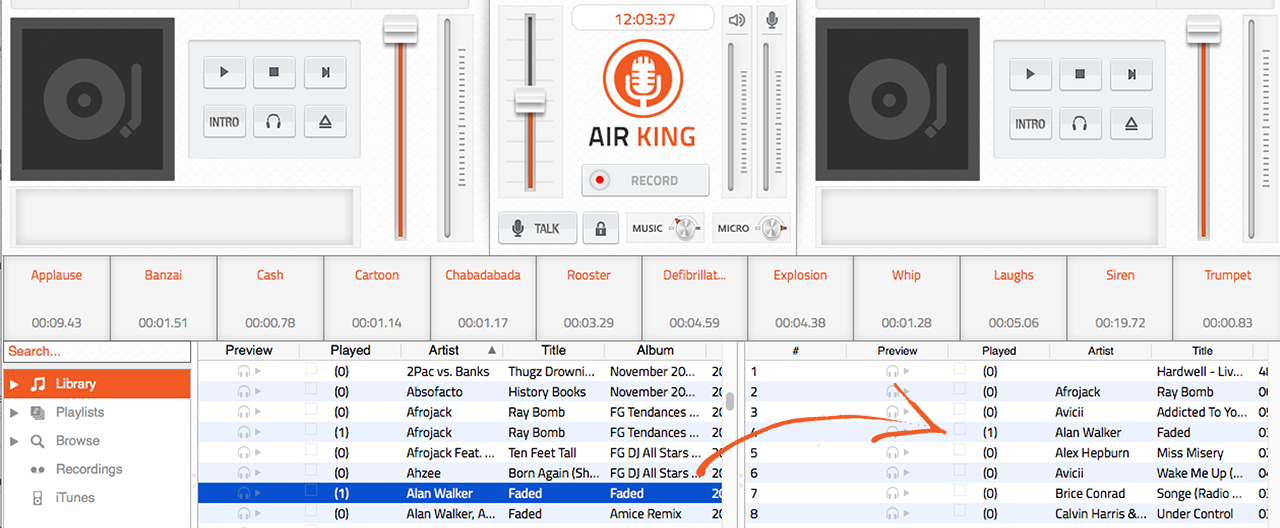1280x528 pixels.
Task: Toggle INTRO mode on the left deck
Action: [x=224, y=122]
